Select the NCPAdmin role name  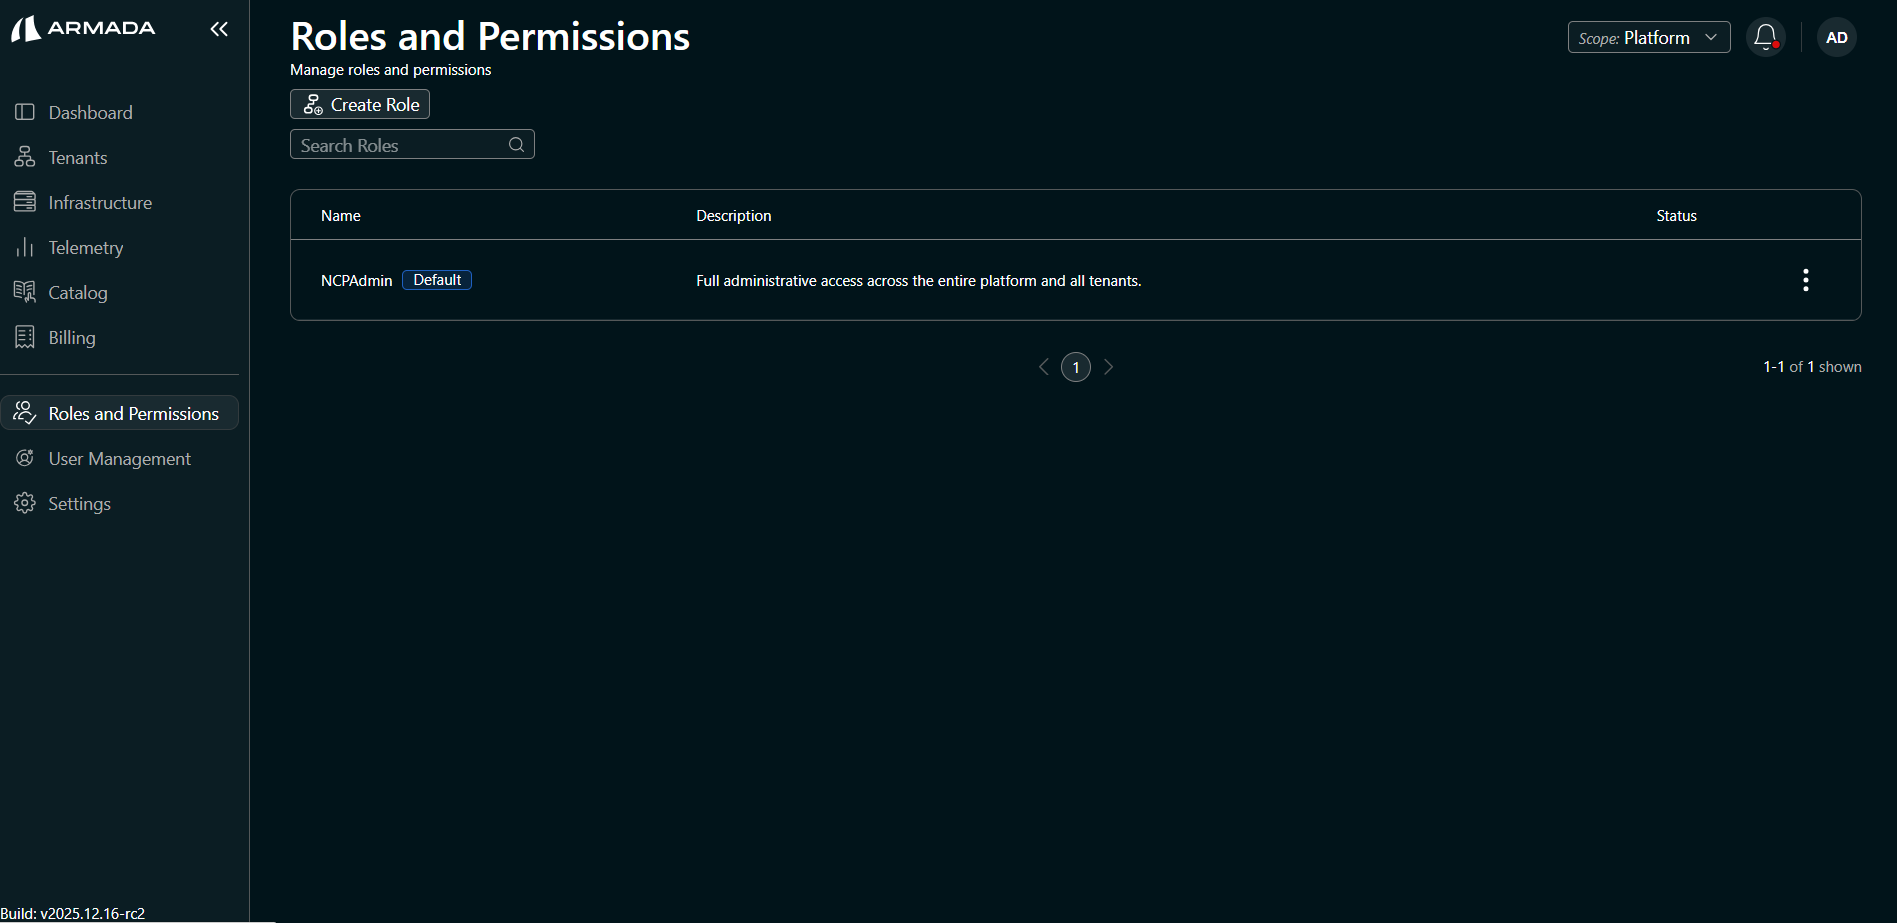click(356, 280)
